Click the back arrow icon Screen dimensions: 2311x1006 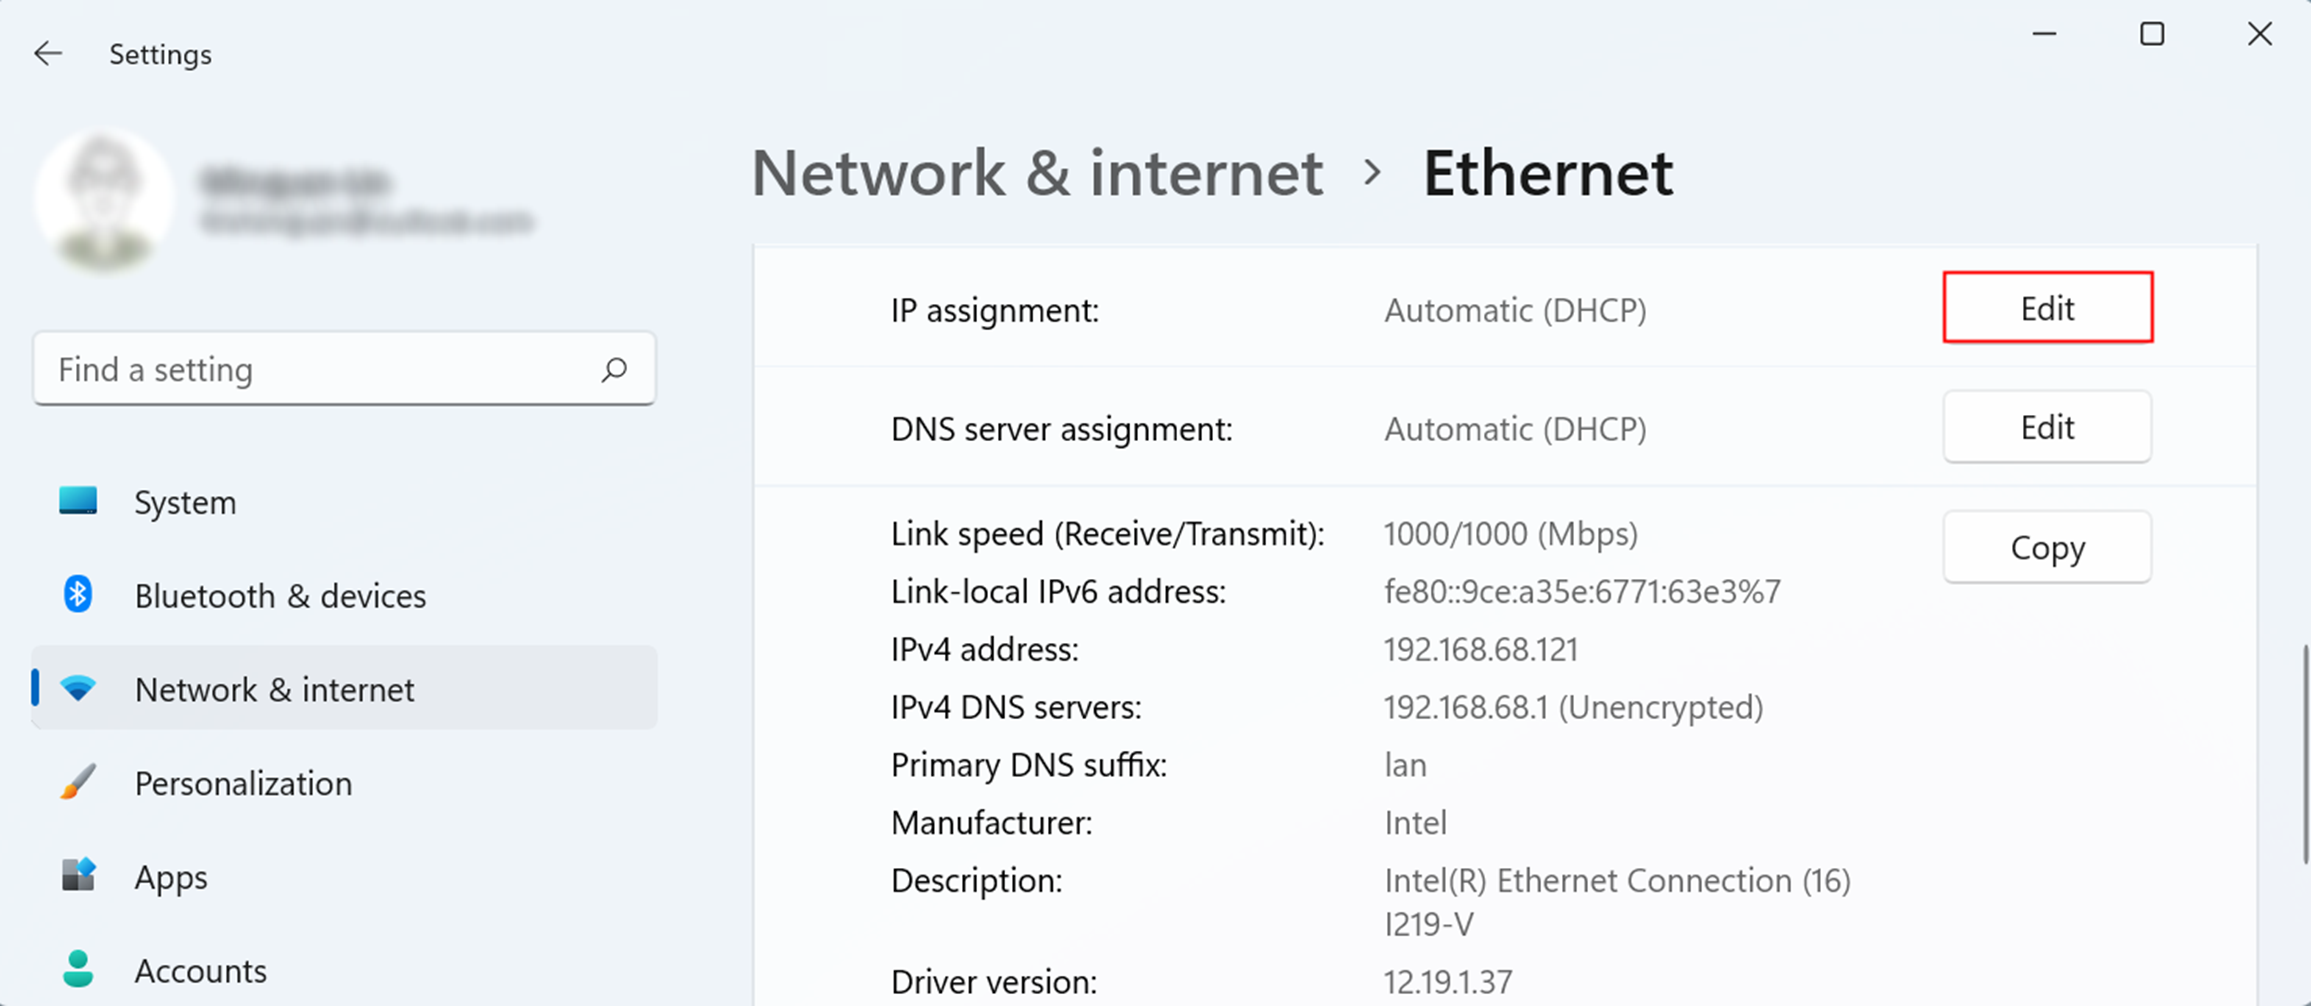48,53
